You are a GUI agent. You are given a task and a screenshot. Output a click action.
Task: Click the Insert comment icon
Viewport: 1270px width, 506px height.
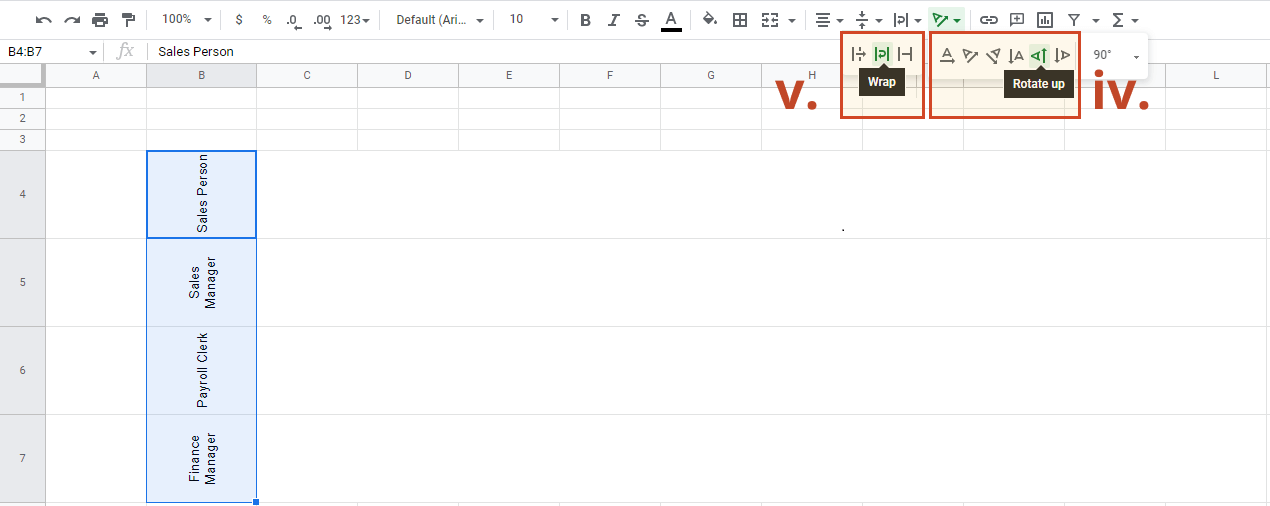tap(1017, 20)
